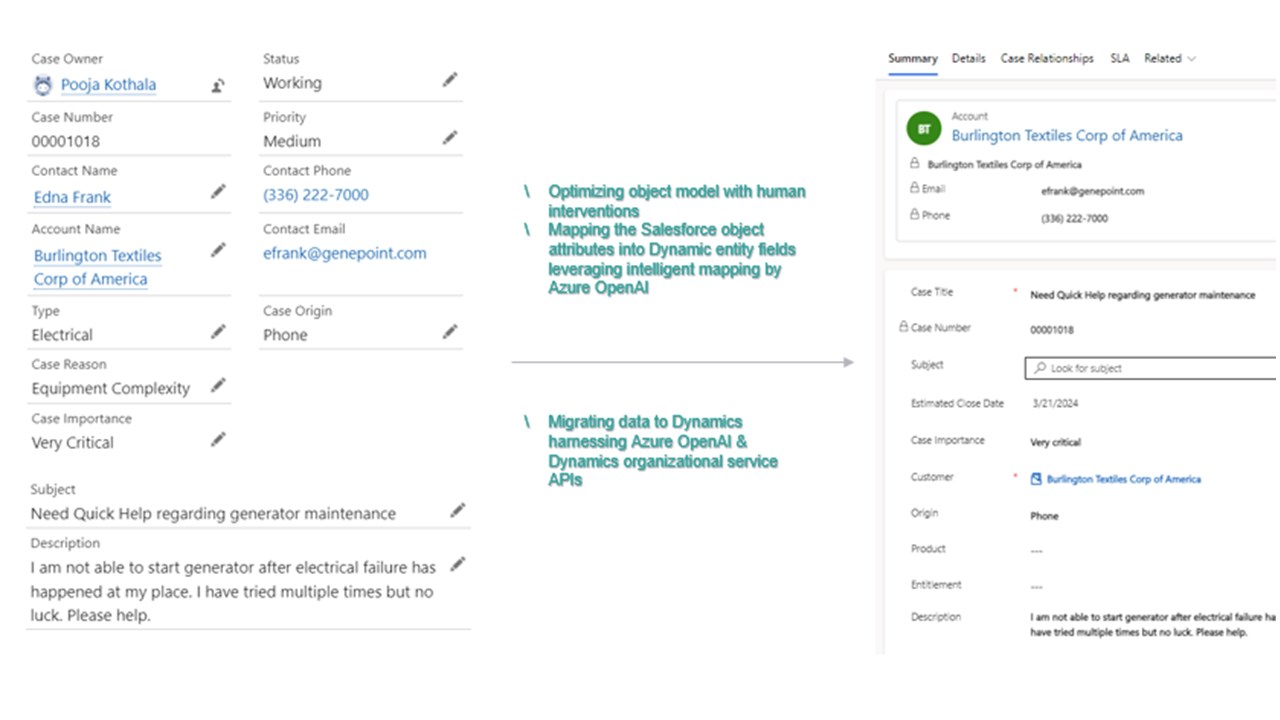Click the efrank@genepoint.com contact email link

(x=345, y=253)
